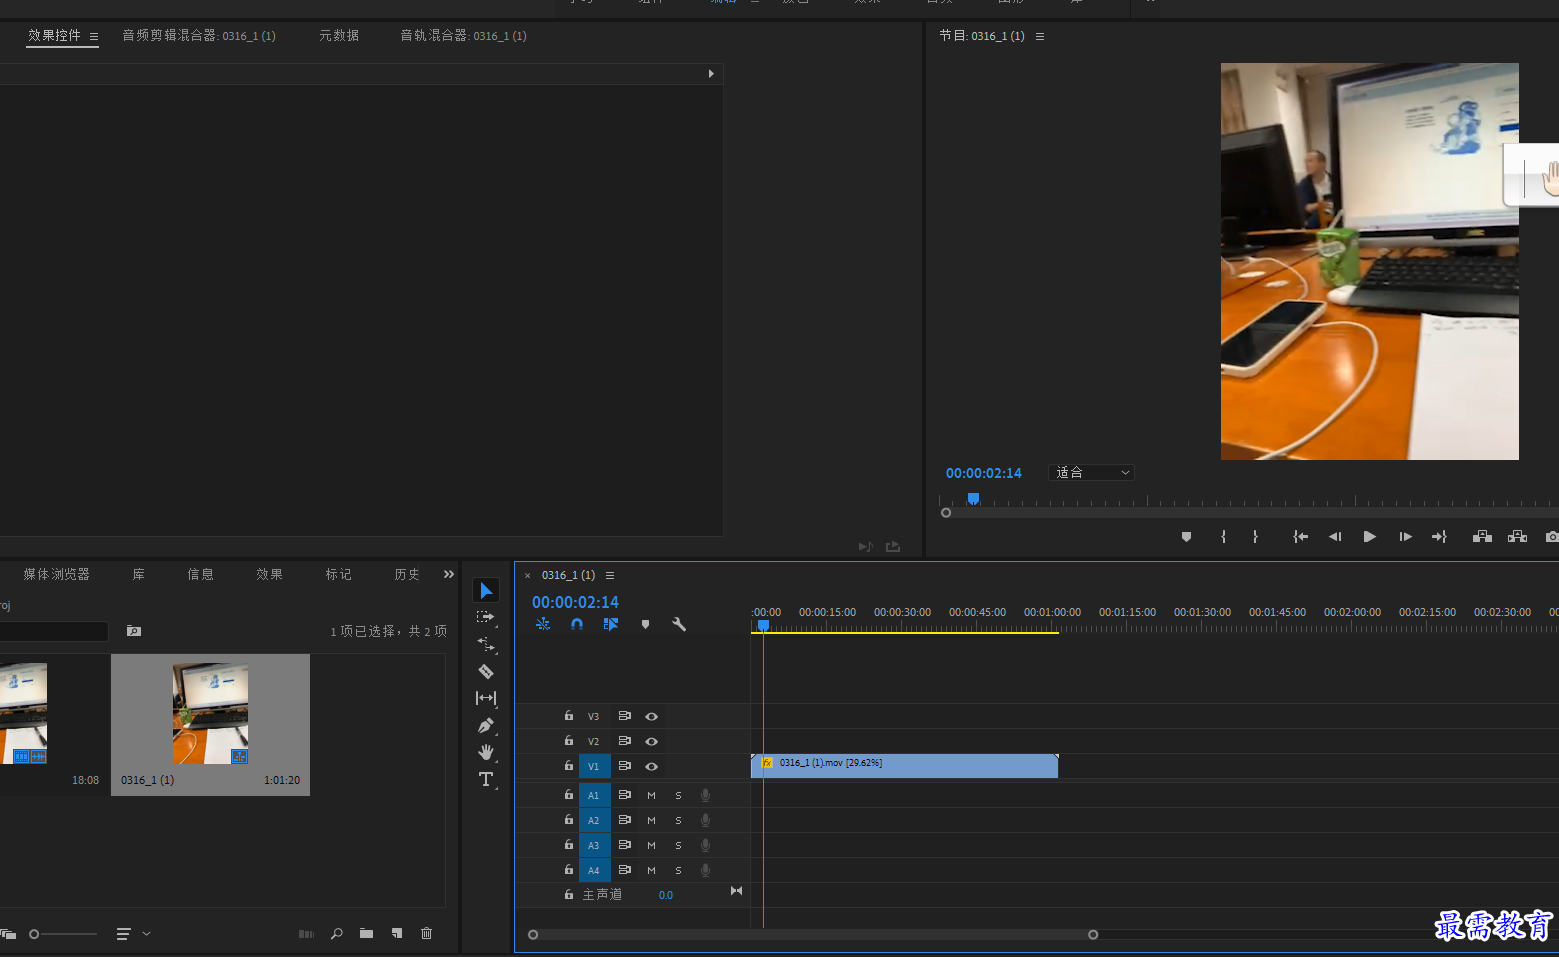Toggle linked selection in timeline

click(x=611, y=624)
